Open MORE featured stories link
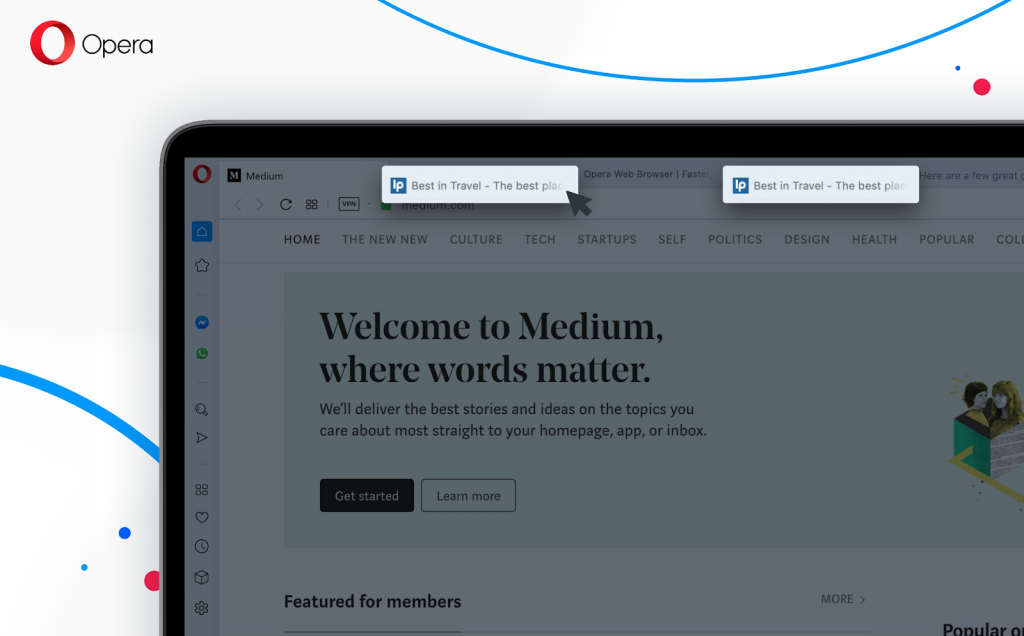 (843, 599)
